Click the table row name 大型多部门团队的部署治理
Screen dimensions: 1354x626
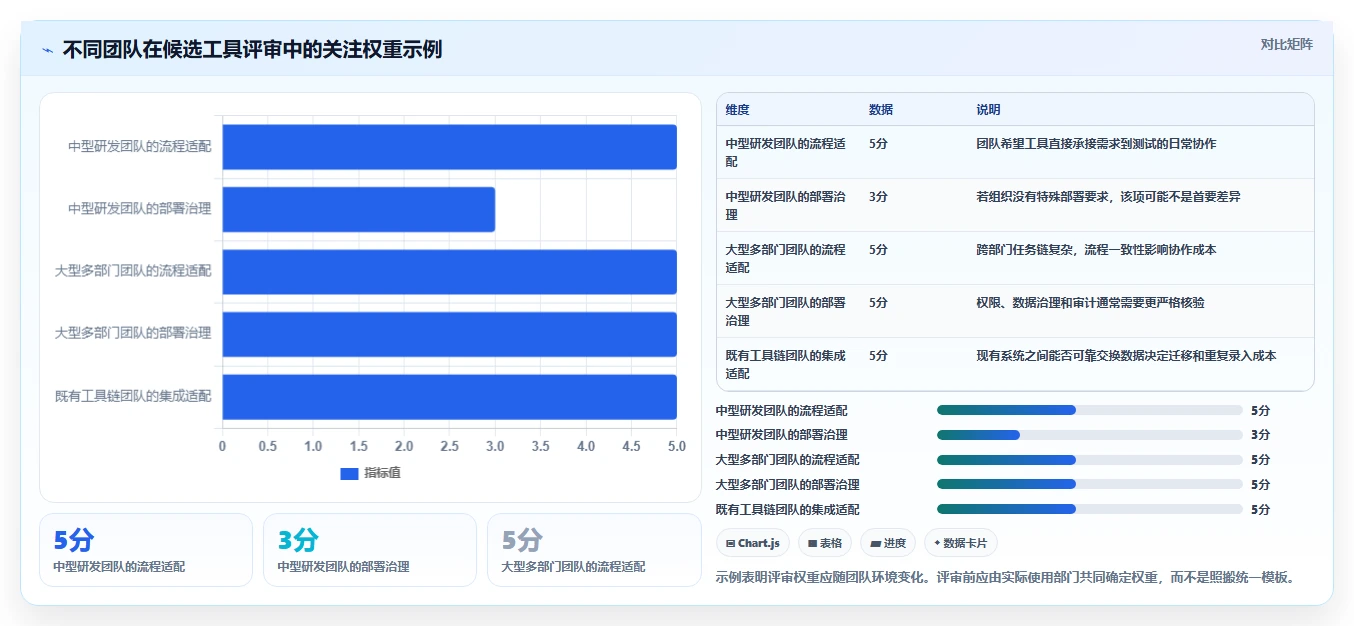785,311
